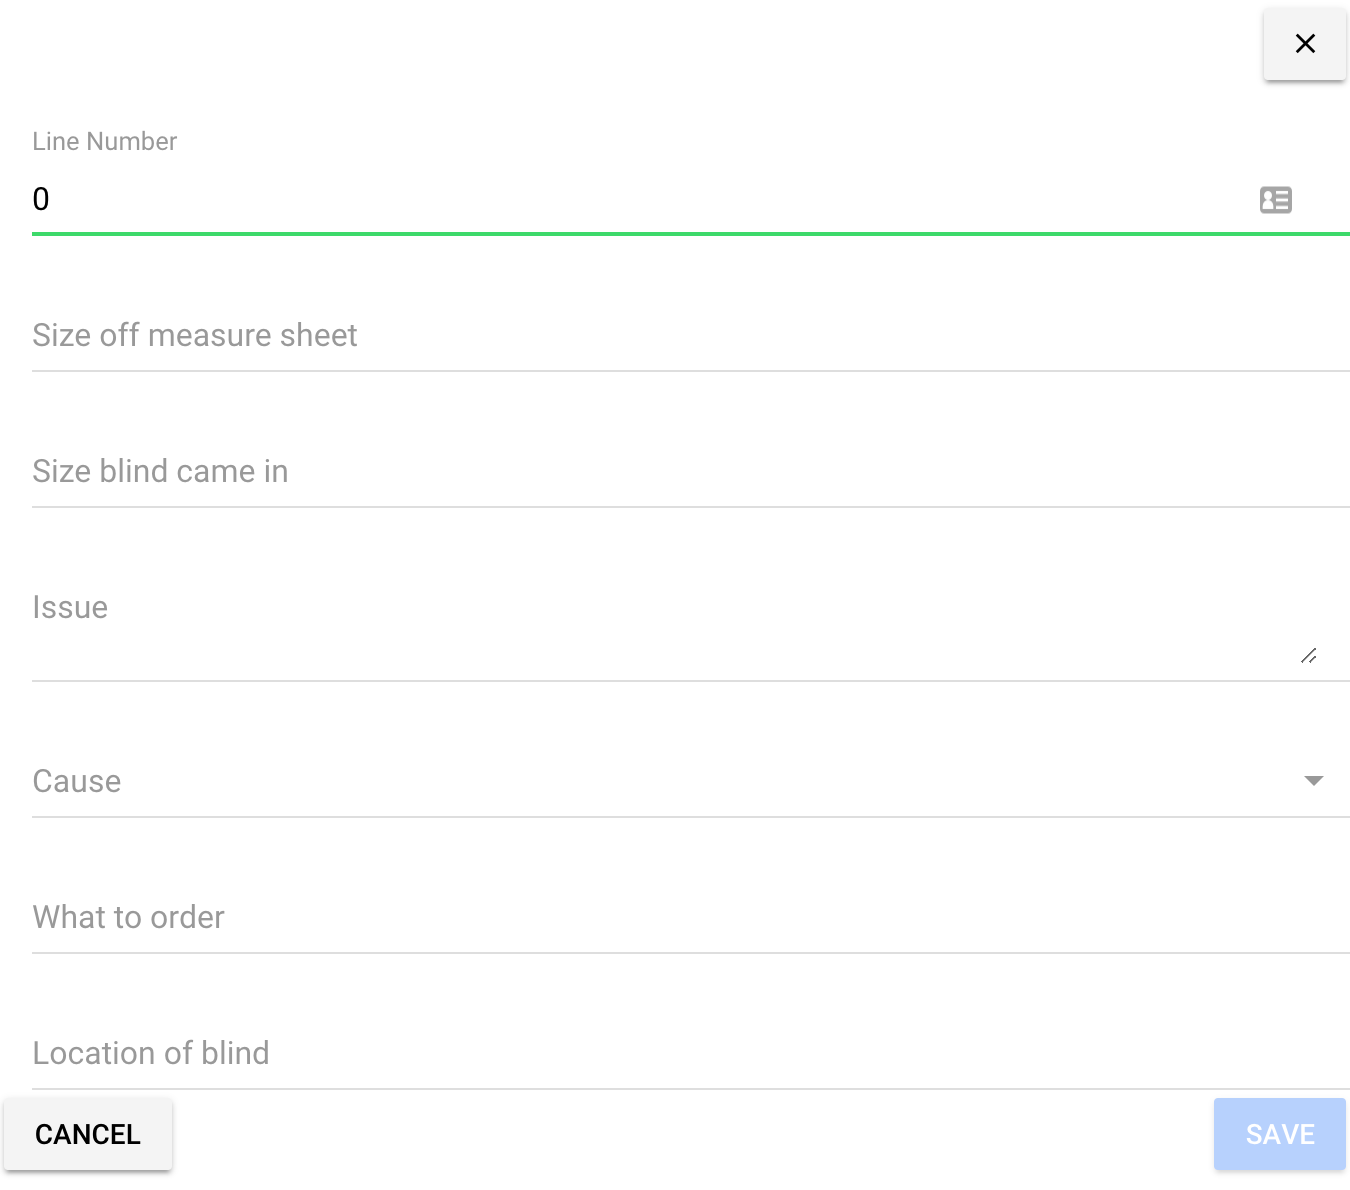
Task: Focus the Line Number input field
Action: tap(640, 200)
